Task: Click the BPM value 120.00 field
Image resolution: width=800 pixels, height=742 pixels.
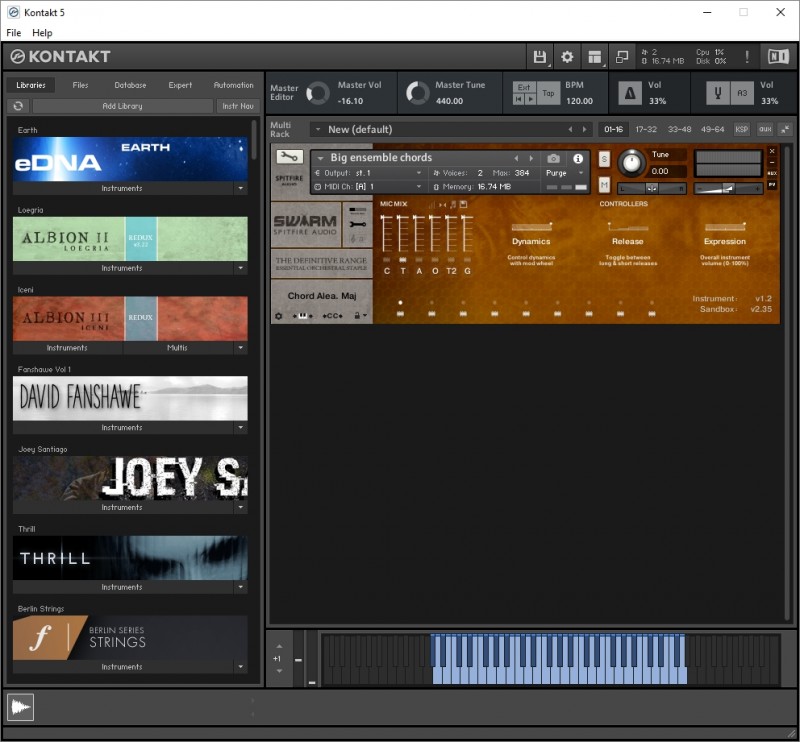Action: pyautogui.click(x=580, y=101)
